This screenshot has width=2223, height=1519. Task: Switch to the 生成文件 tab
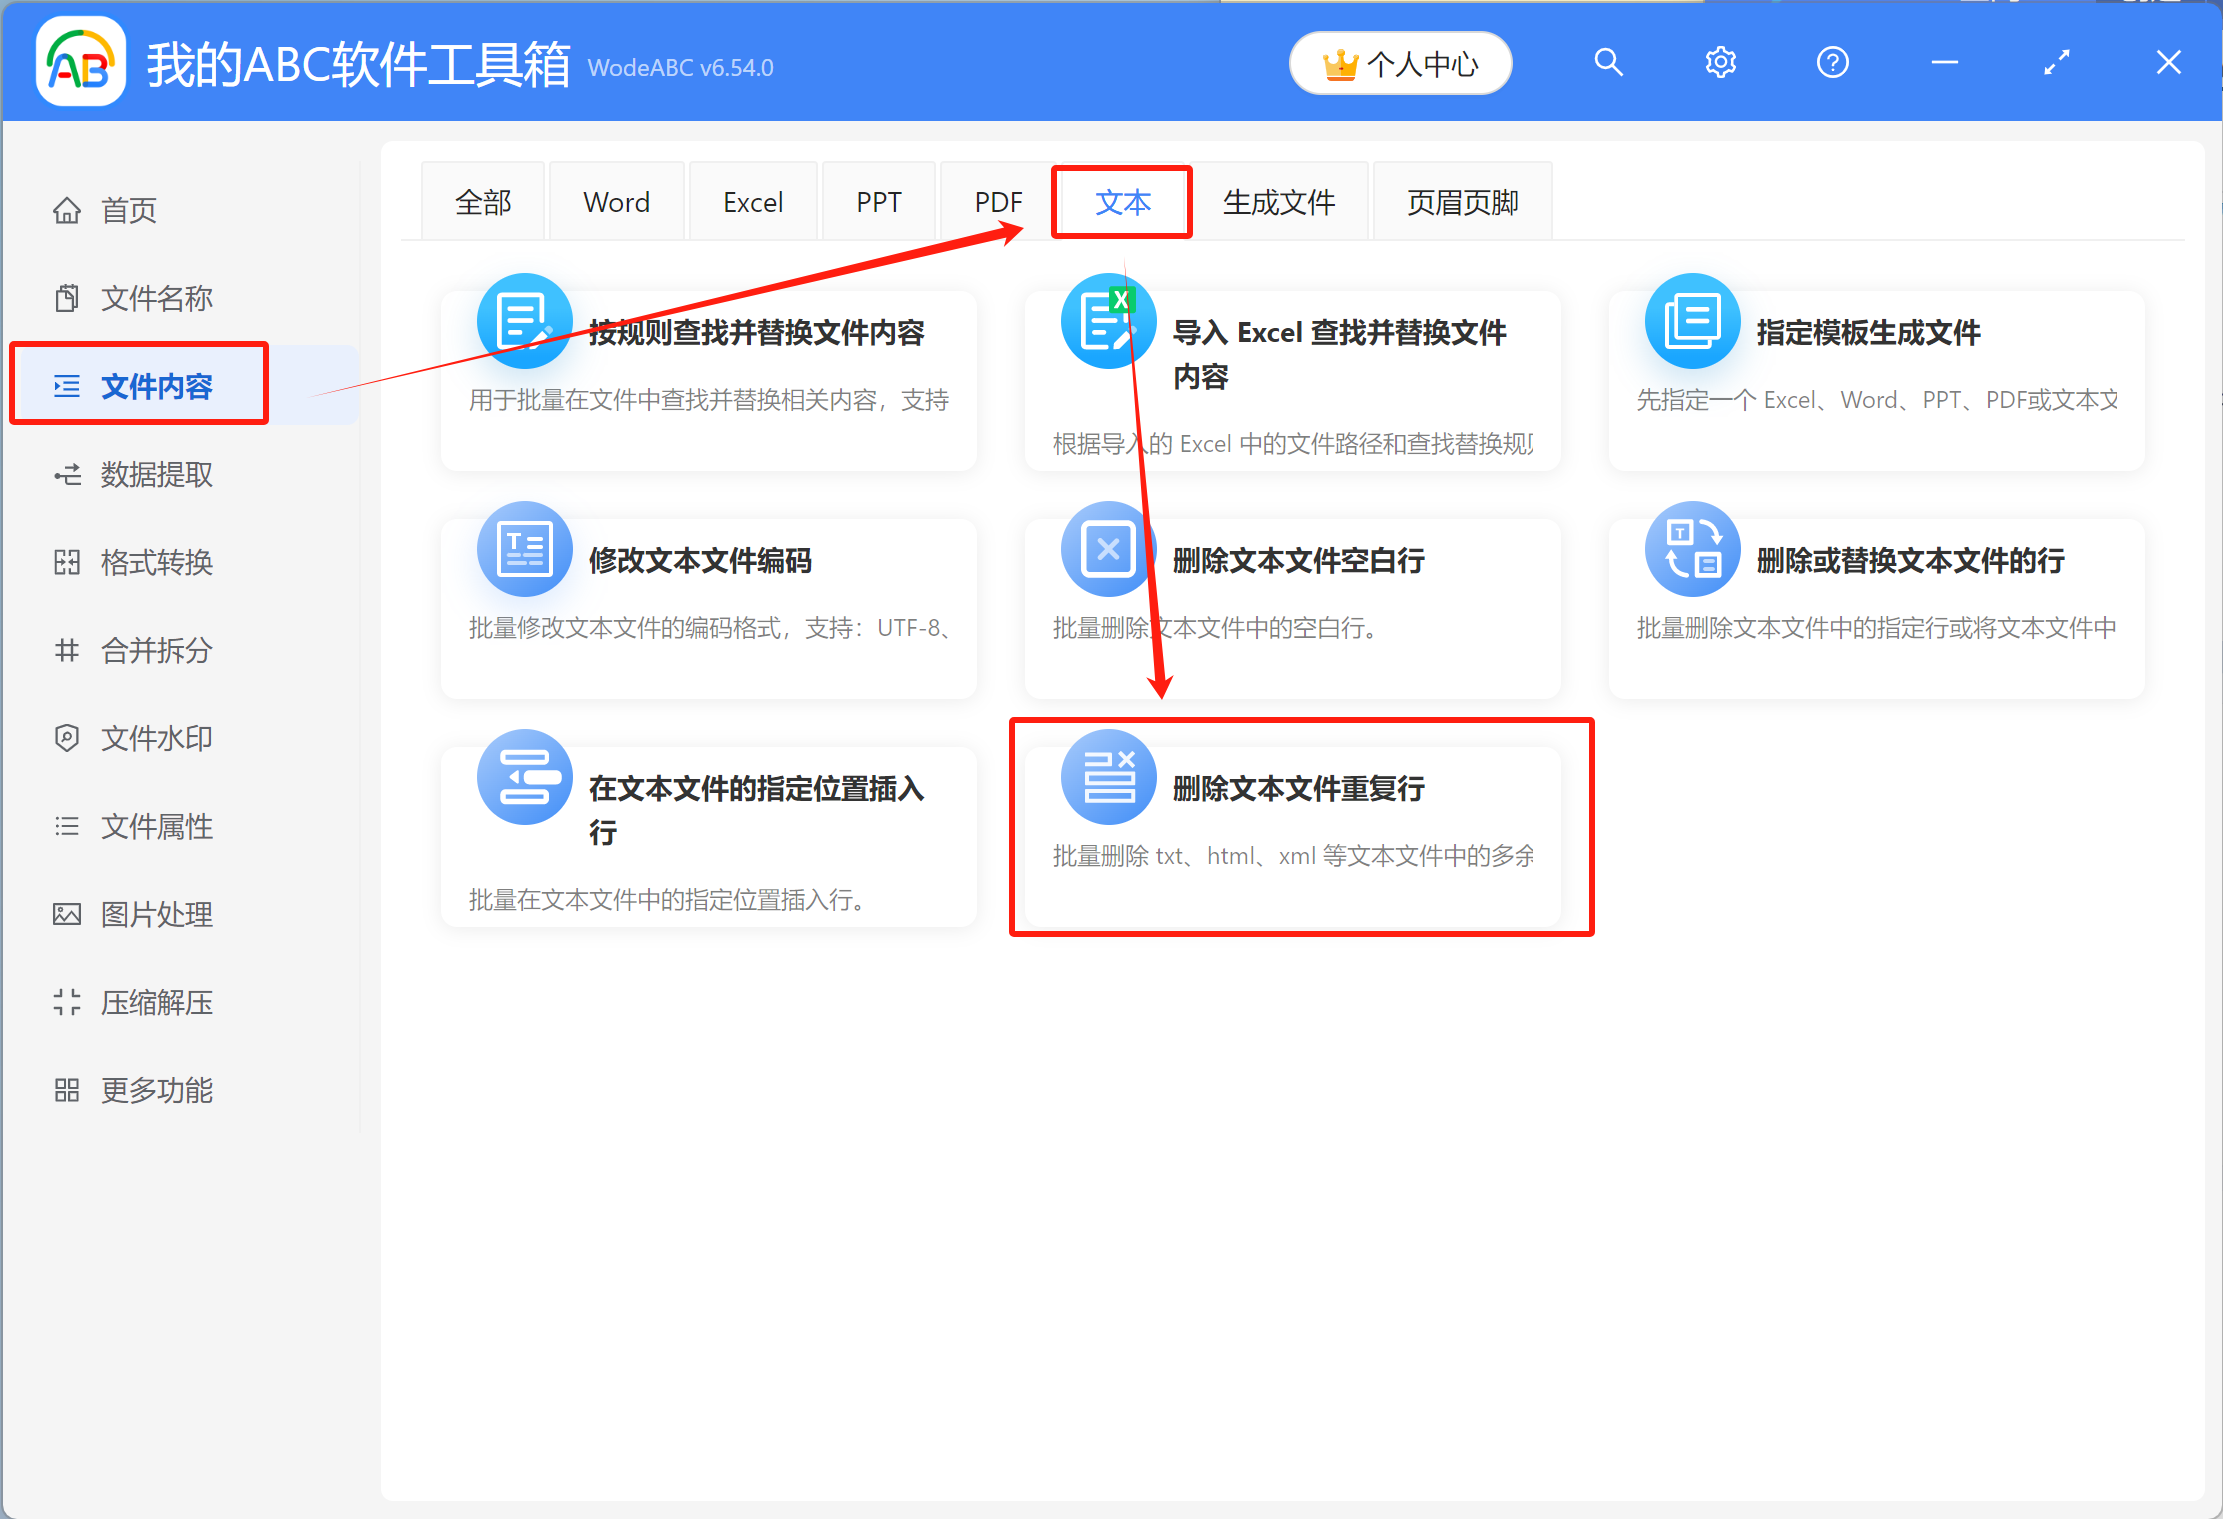click(1280, 201)
